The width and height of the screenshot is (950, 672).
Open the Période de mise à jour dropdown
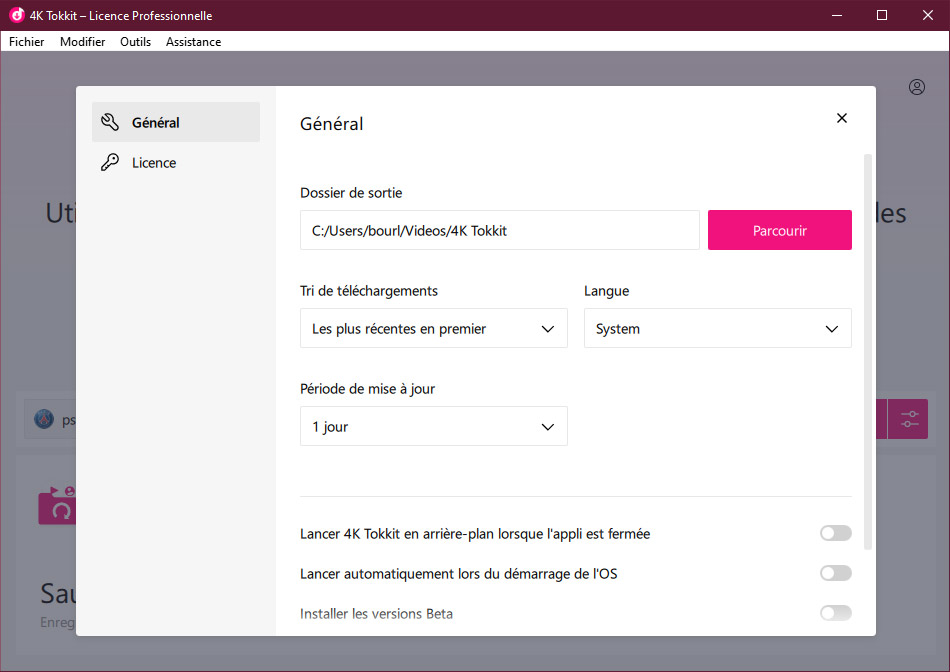[434, 427]
